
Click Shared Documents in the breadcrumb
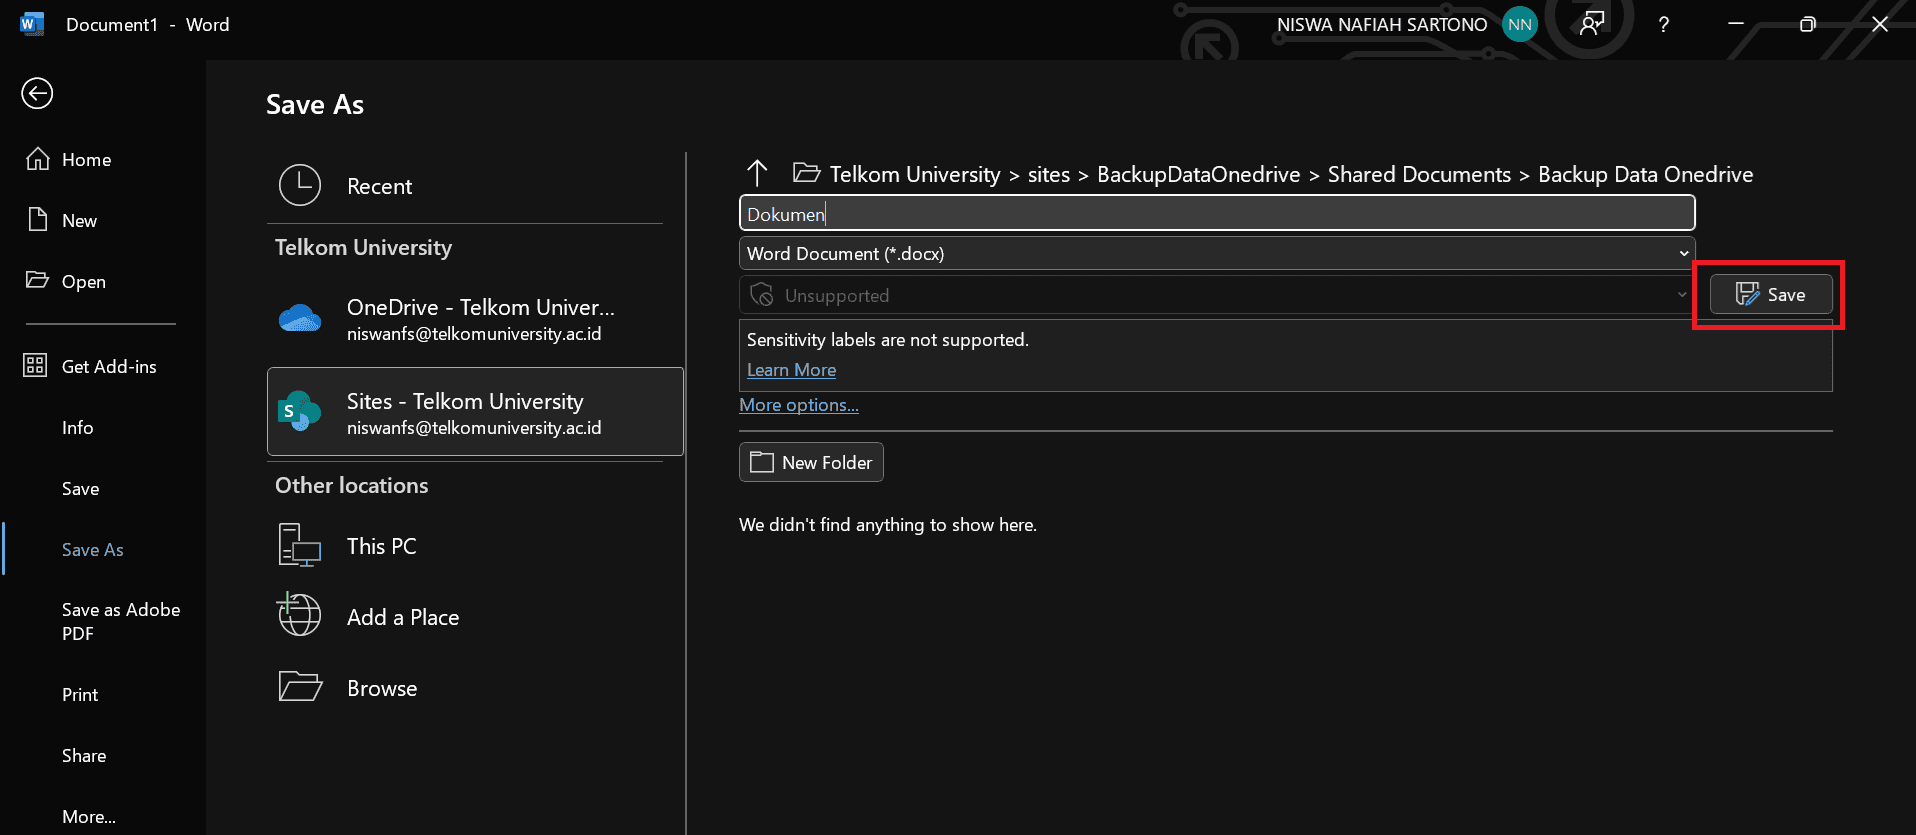coord(1419,175)
